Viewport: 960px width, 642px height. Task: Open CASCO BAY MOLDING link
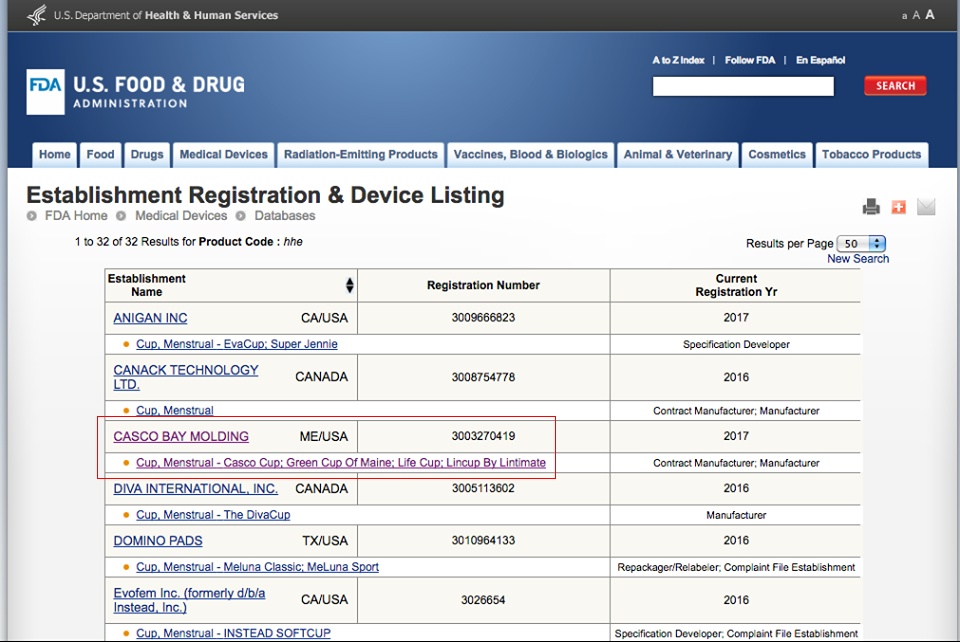pyautogui.click(x=181, y=436)
